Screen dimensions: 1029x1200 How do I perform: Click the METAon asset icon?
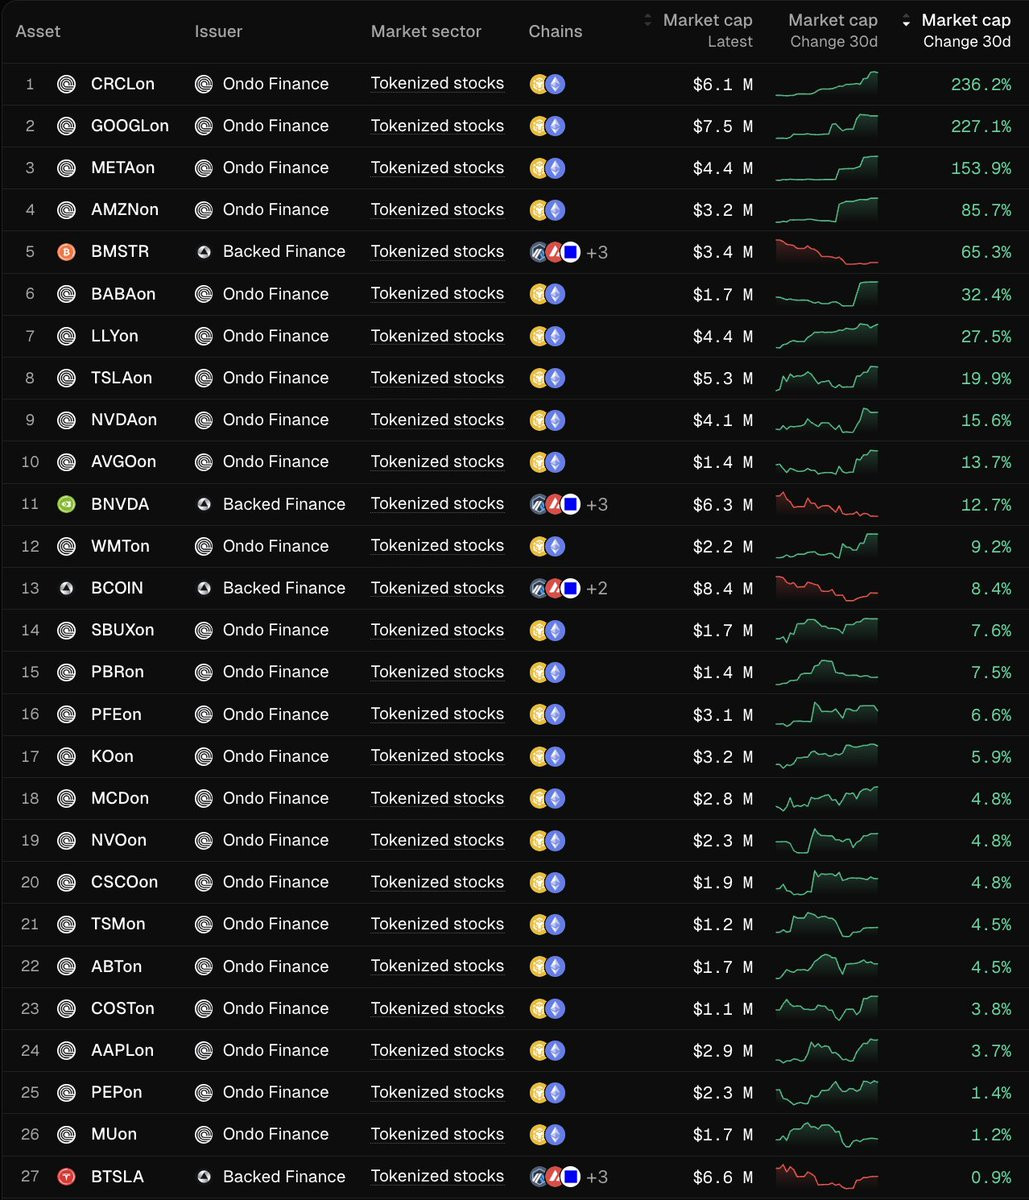(66, 168)
